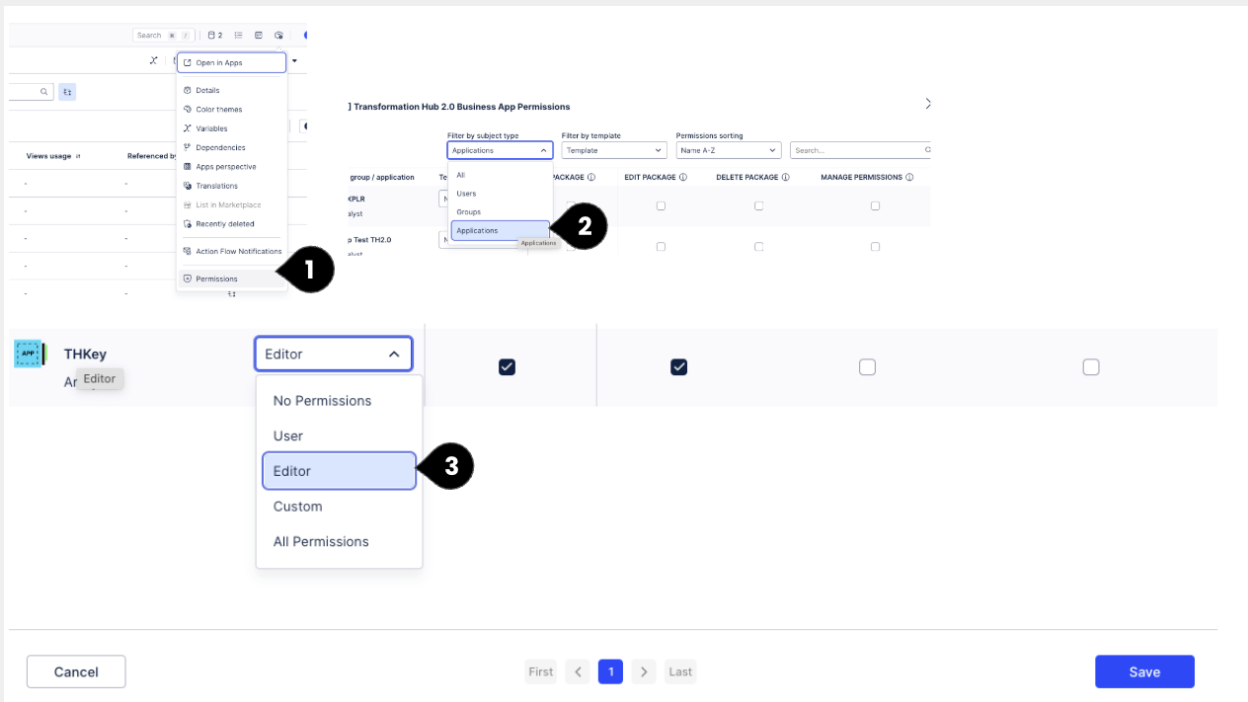Viewport: 1248px width, 702px height.
Task: Uncheck THKey's second checked permission checkbox
Action: tap(679, 367)
